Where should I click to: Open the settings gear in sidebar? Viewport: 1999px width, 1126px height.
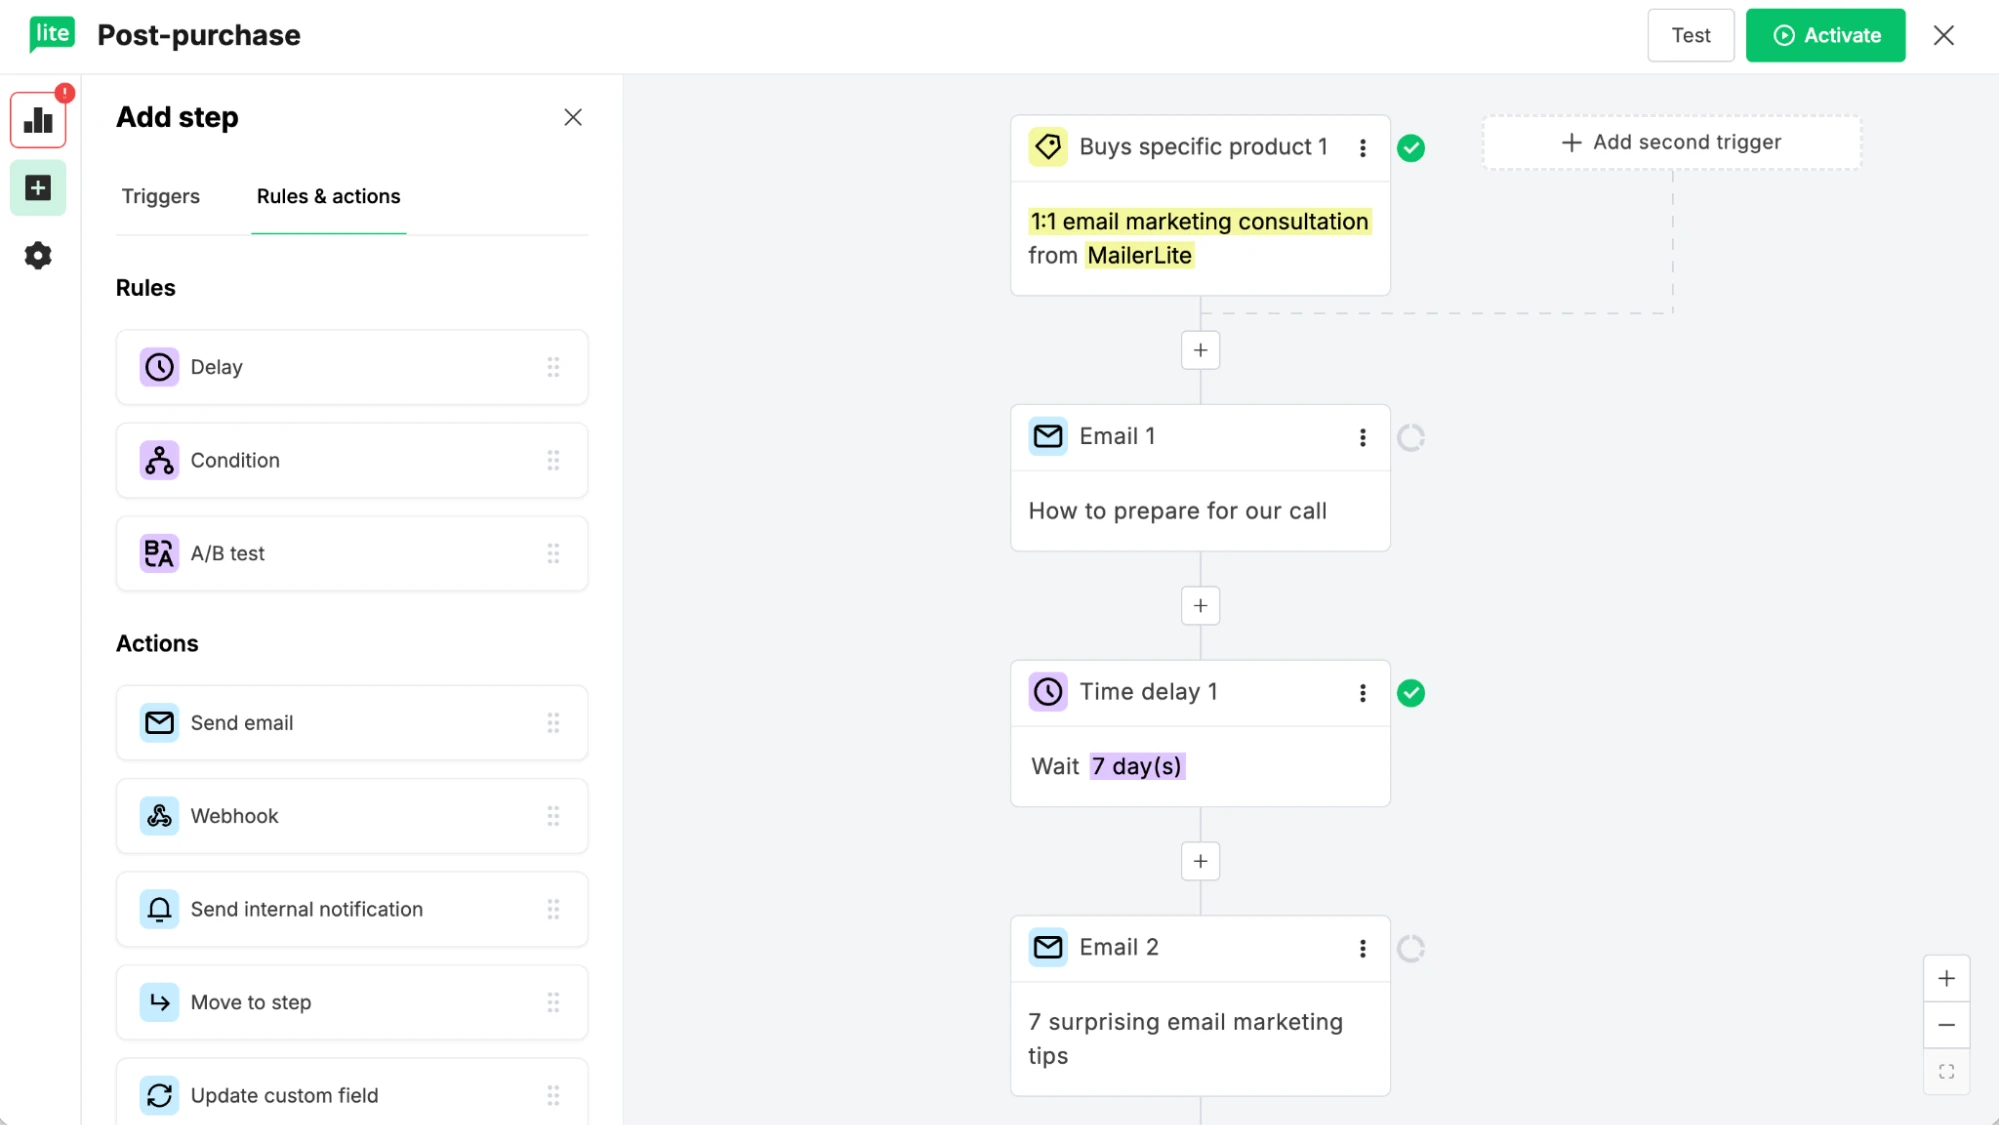pos(37,255)
